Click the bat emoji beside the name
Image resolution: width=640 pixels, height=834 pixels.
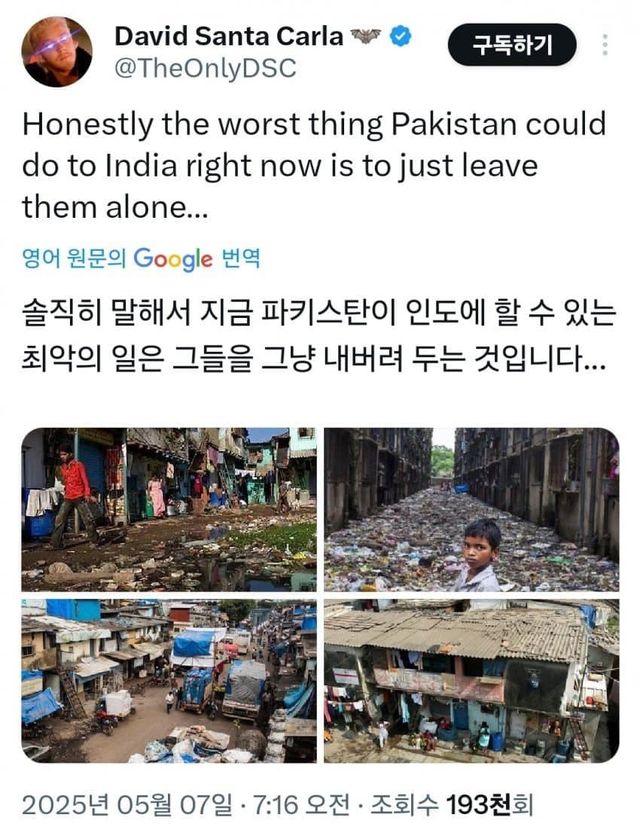pyautogui.click(x=366, y=36)
